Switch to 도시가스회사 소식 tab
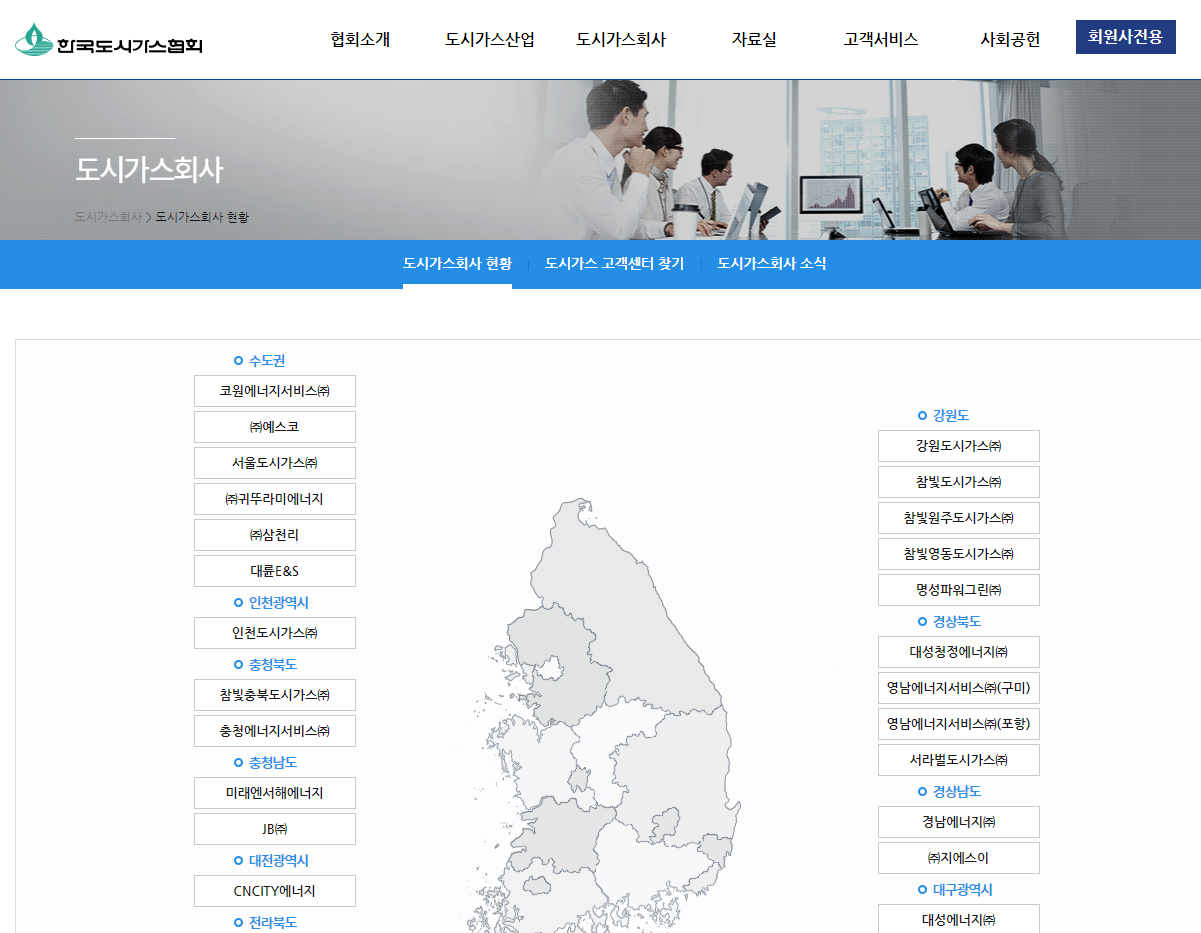 click(772, 264)
